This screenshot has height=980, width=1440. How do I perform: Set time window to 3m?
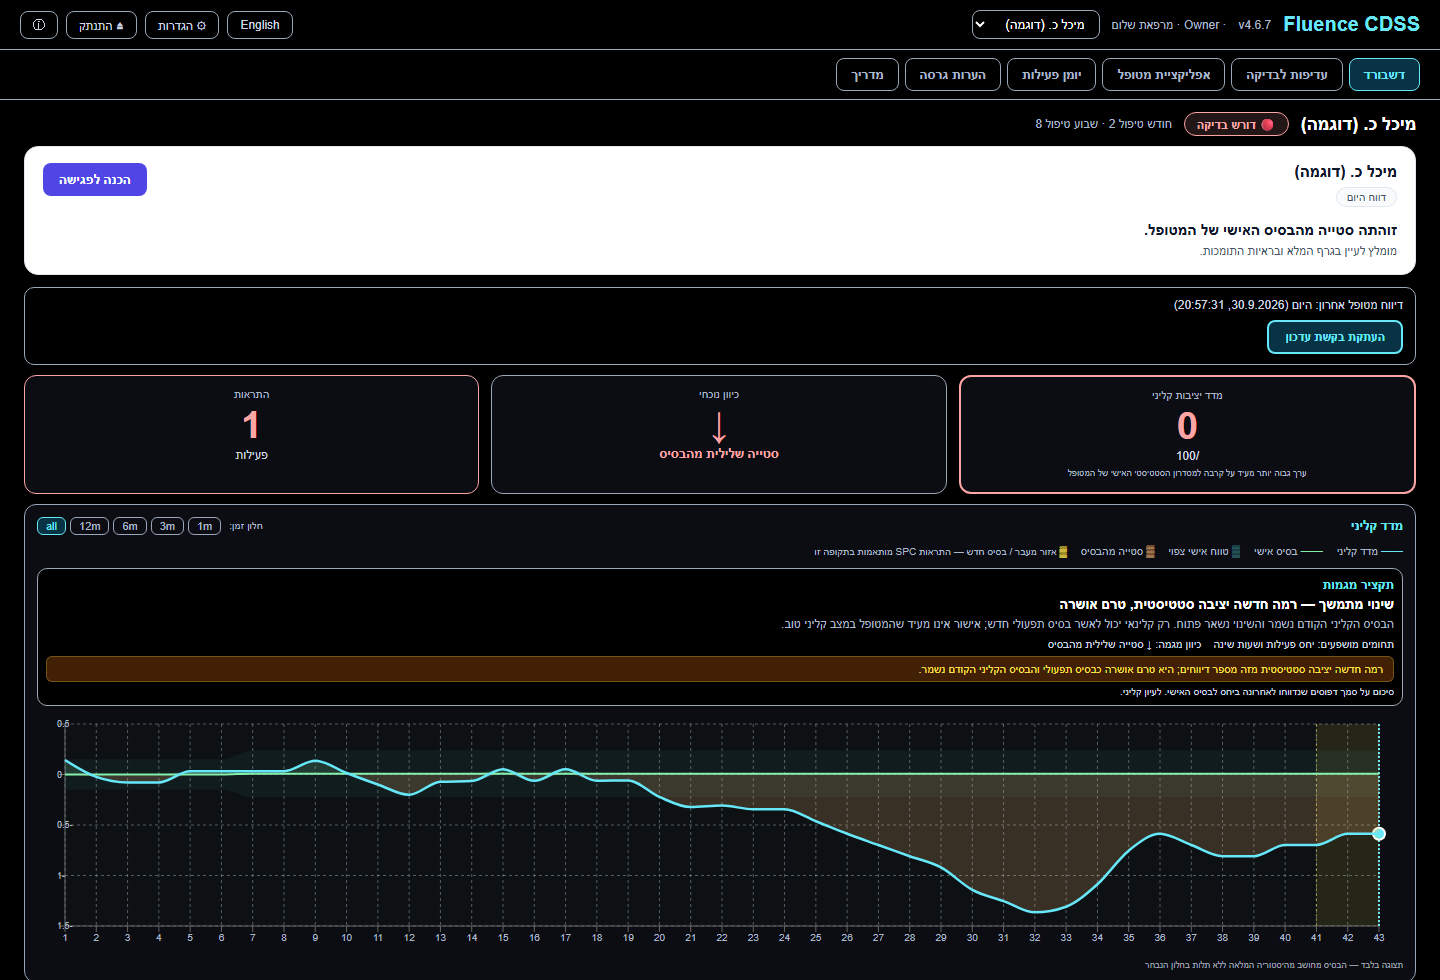[x=167, y=526]
